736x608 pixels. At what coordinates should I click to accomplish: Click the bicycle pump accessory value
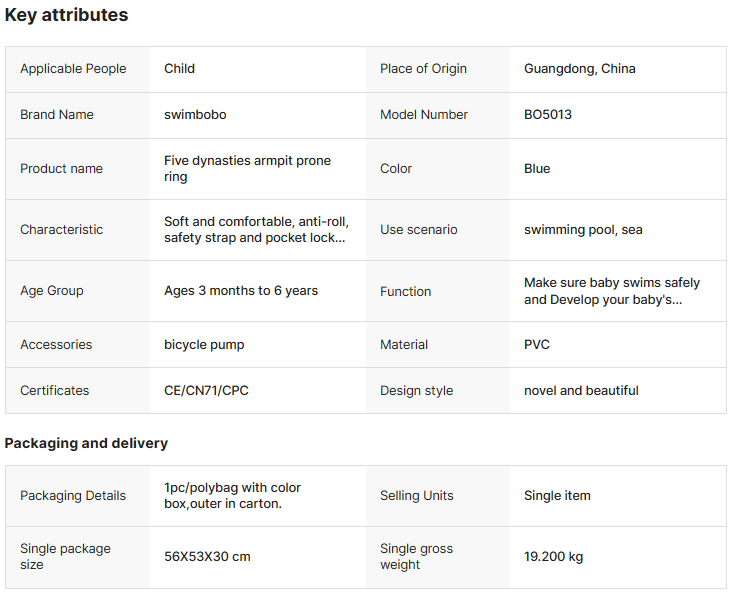click(x=204, y=345)
